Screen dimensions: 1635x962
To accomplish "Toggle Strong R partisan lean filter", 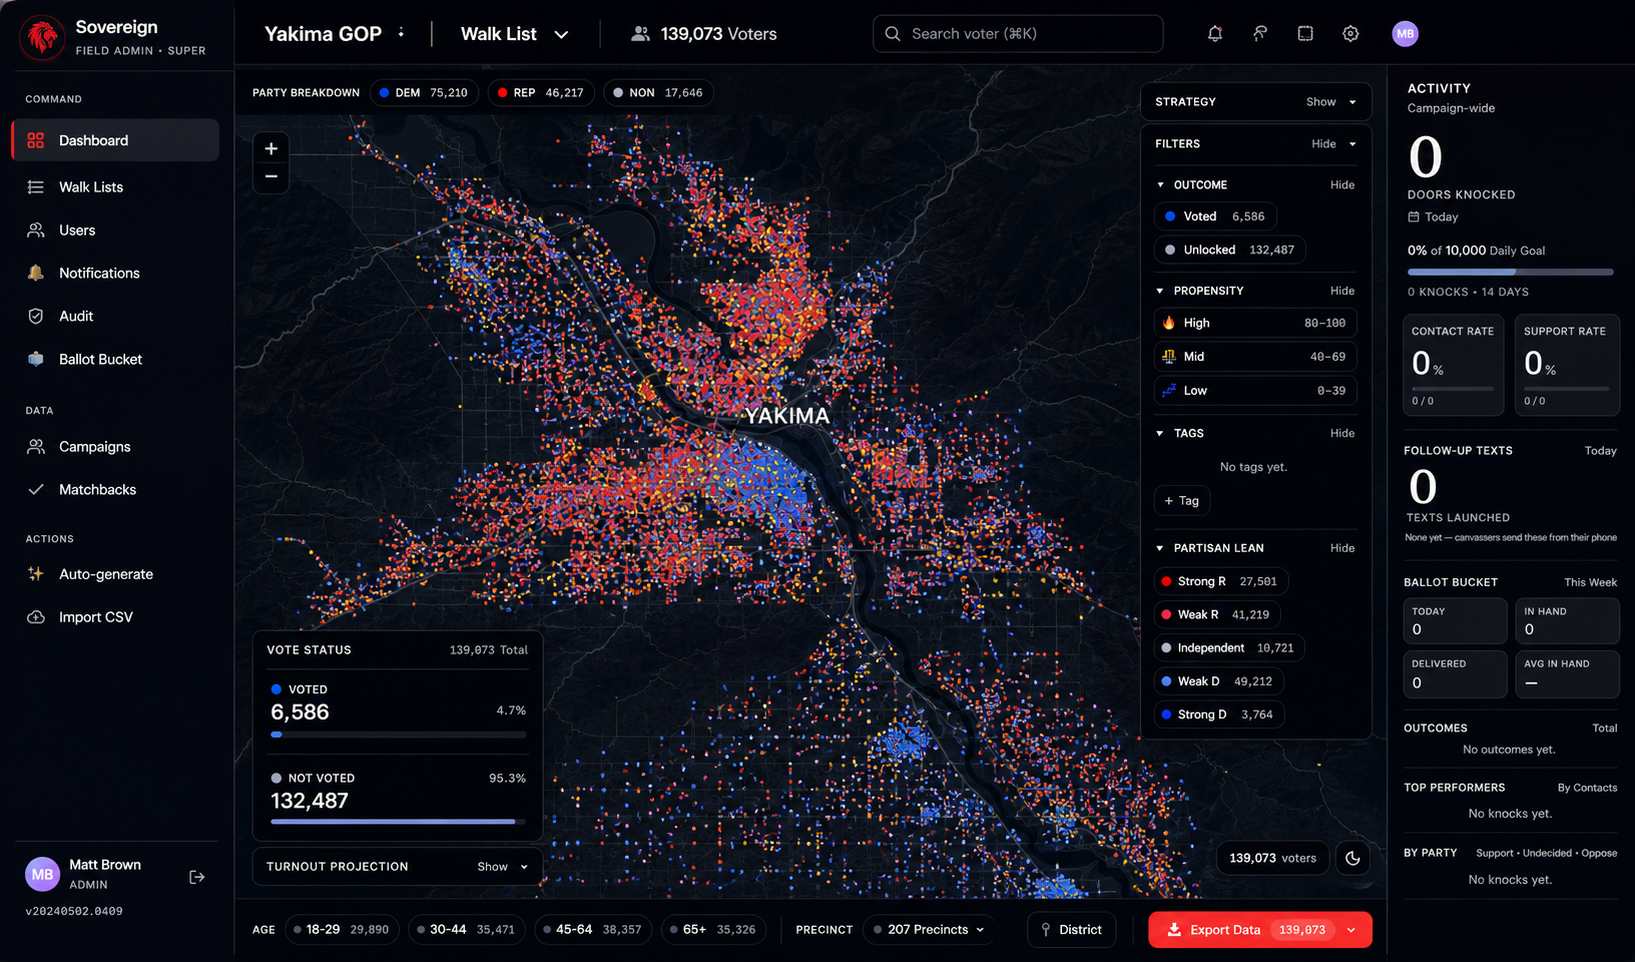I will click(1221, 581).
